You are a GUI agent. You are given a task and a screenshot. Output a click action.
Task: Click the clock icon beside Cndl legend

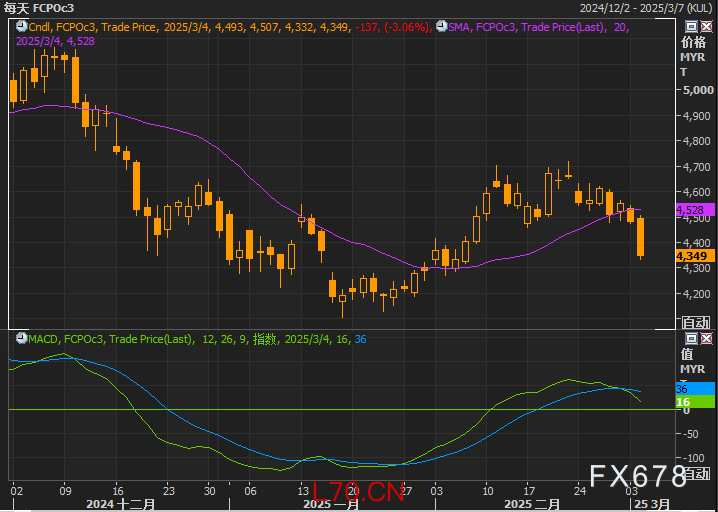[21, 28]
